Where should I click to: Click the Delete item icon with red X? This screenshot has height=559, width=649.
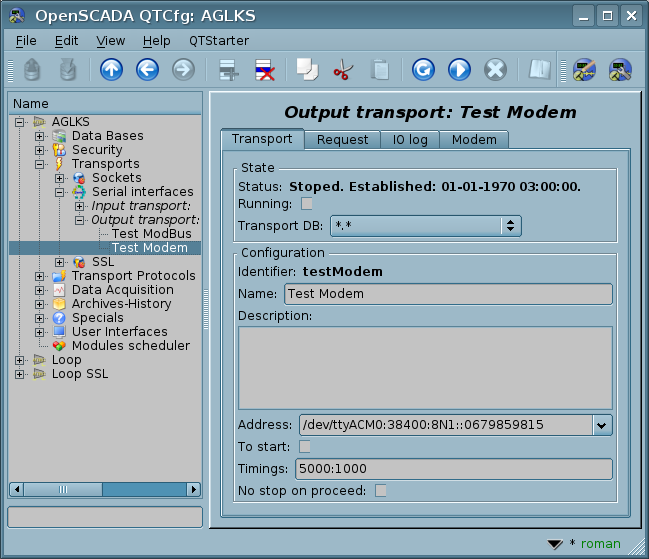[x=265, y=70]
